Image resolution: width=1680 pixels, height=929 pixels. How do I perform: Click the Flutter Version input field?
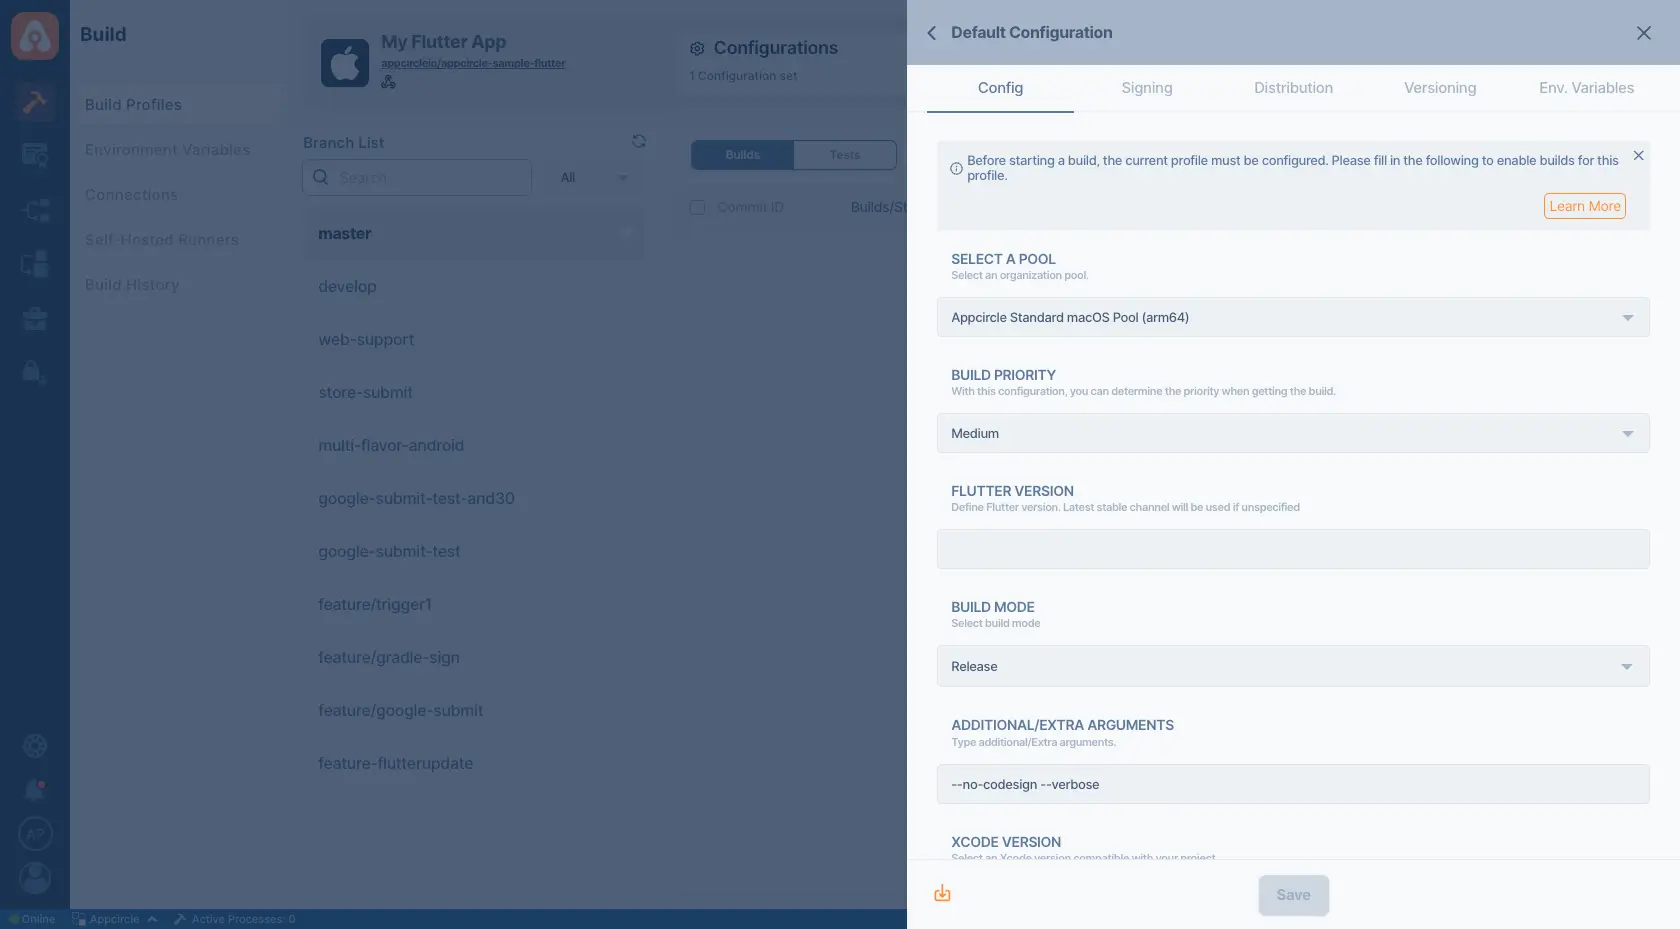[1293, 549]
